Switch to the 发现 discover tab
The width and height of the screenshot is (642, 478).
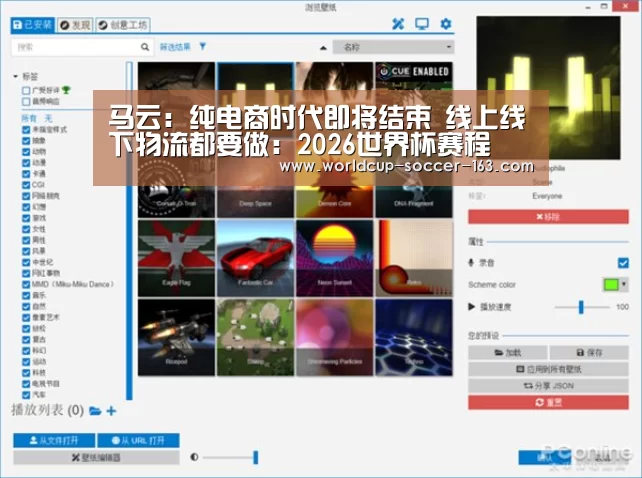(x=75, y=25)
